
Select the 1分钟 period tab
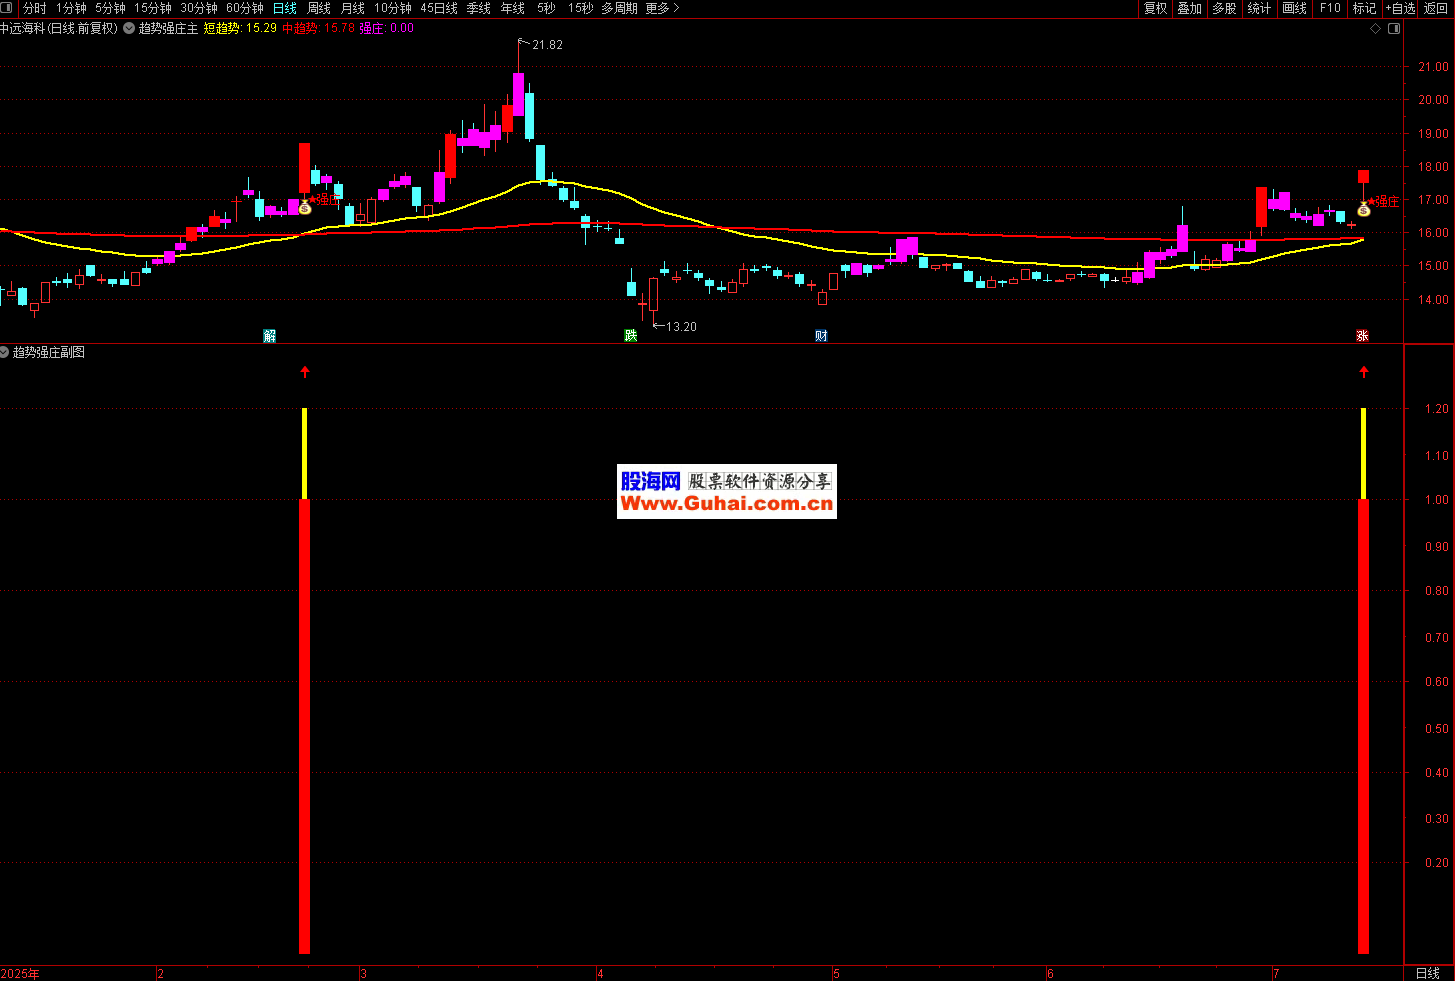[71, 8]
